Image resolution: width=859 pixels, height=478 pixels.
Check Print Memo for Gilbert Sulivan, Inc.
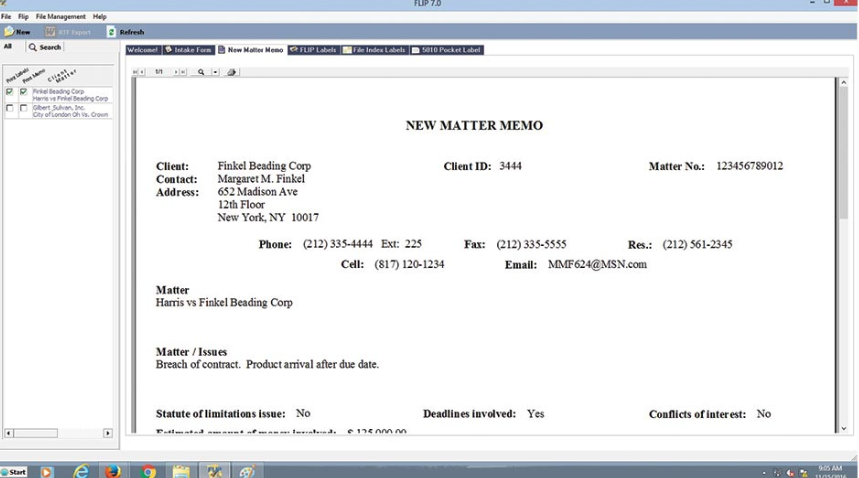[x=23, y=108]
